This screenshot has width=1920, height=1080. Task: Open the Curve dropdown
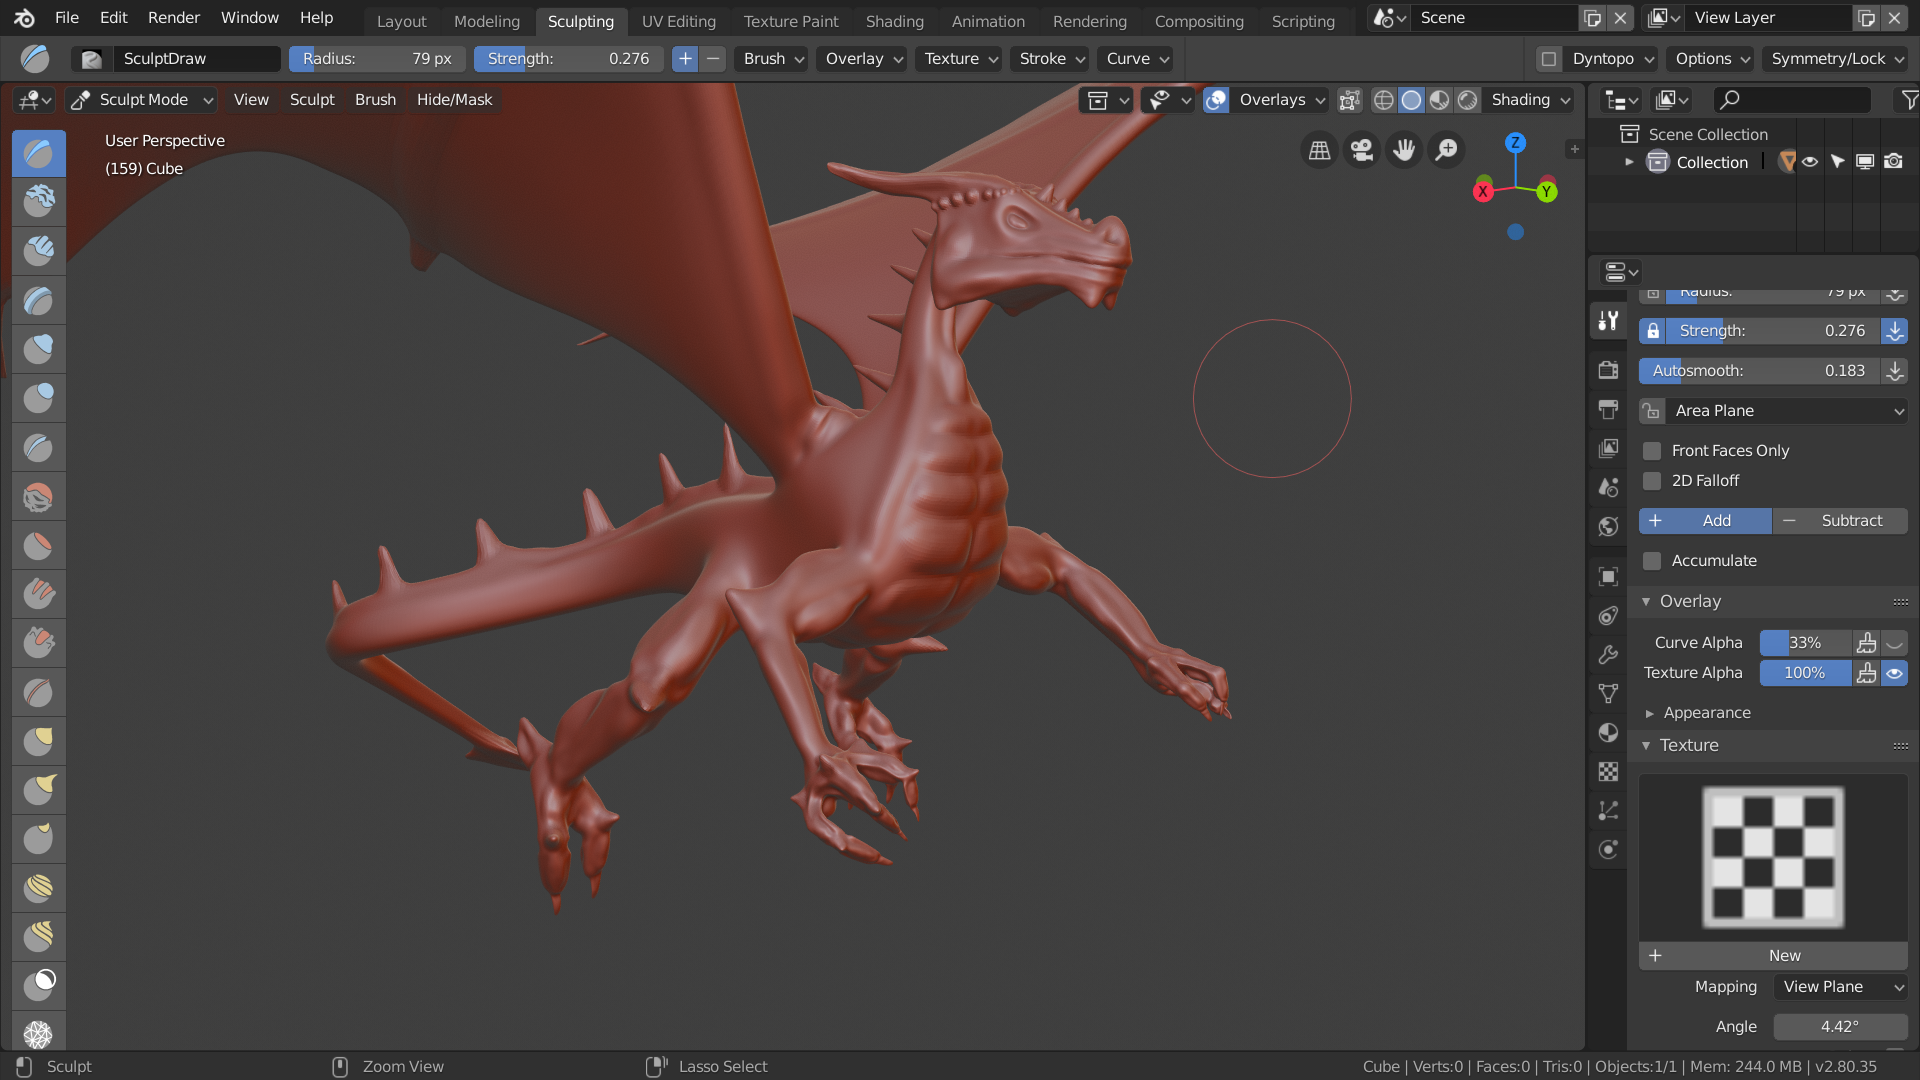[x=1137, y=59]
